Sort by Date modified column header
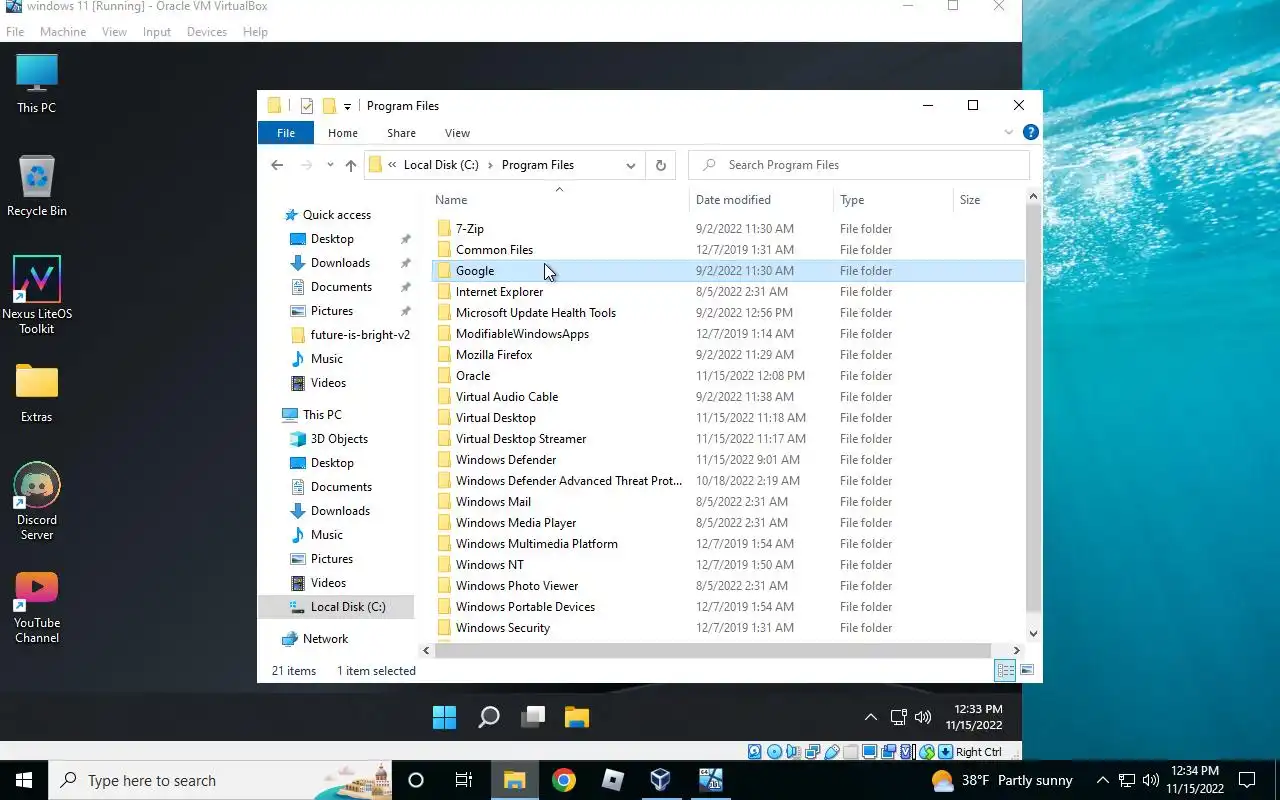 [761, 200]
